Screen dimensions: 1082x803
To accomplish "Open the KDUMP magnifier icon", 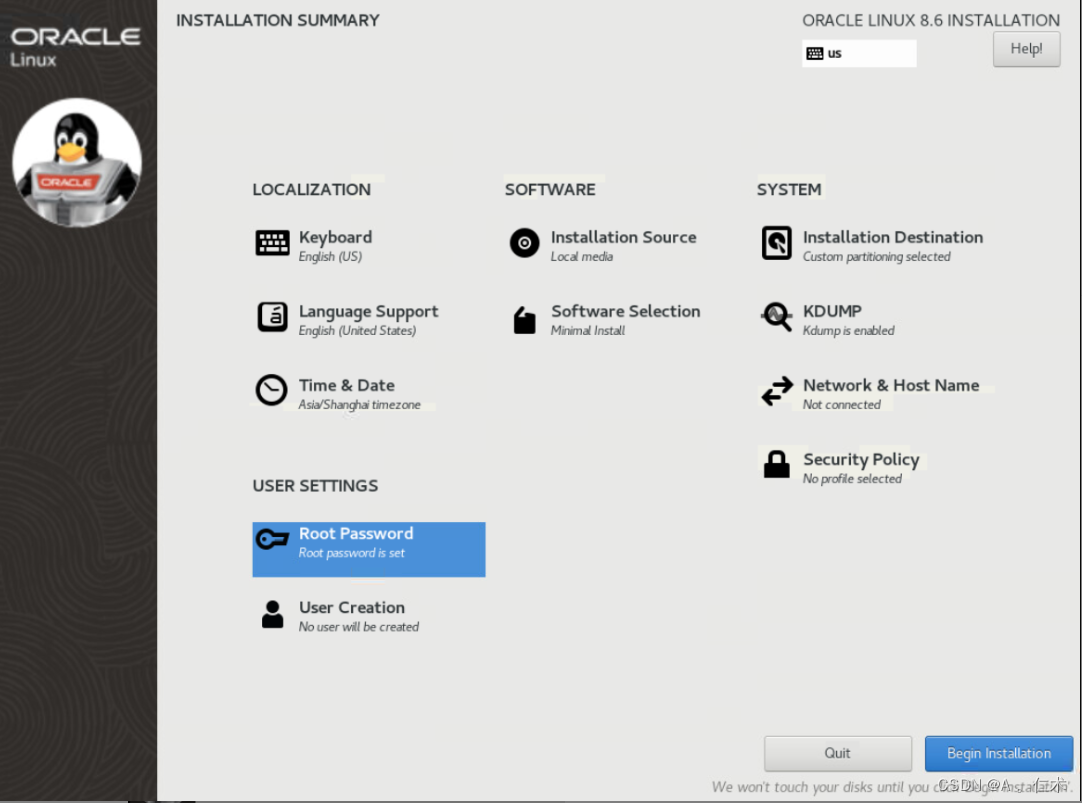I will pos(776,317).
